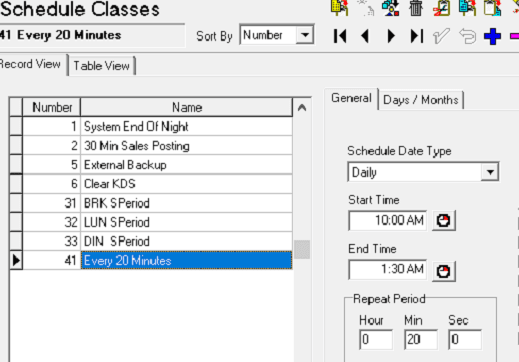Select the Every 20 Minutes row
Viewport: 519px width, 362px height.
click(x=187, y=260)
